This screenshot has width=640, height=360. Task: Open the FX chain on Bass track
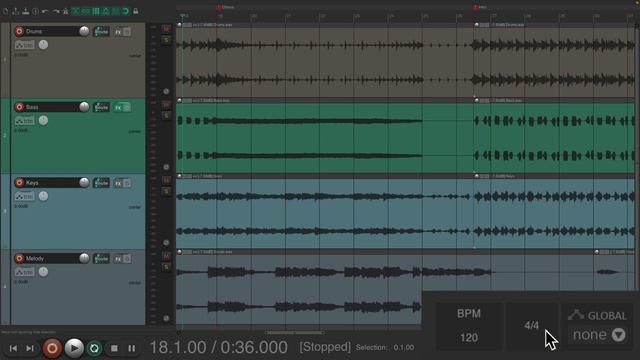coord(118,108)
